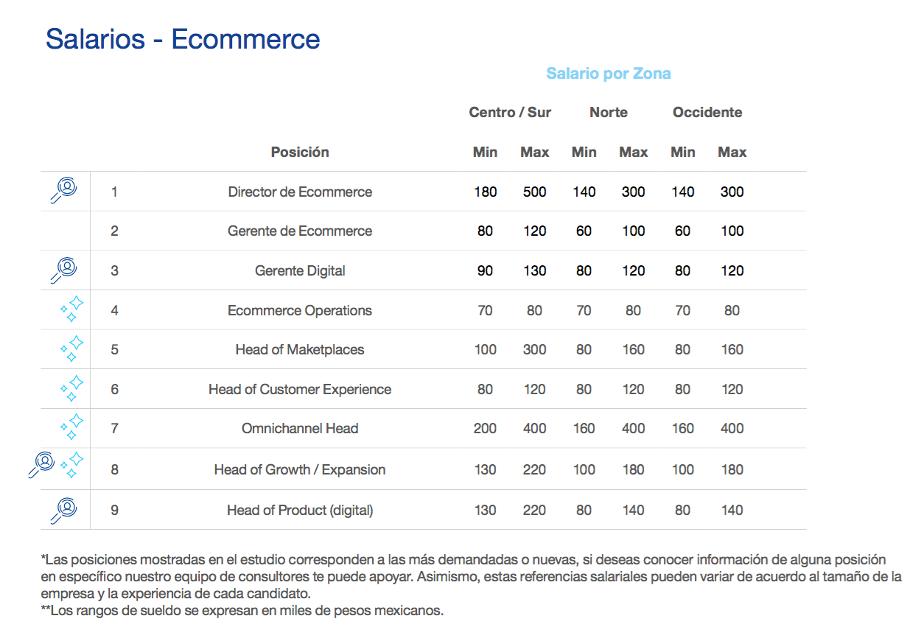Click the sparkle icon for Head of Growth / Expansion
The height and width of the screenshot is (641, 922).
pyautogui.click(x=72, y=465)
